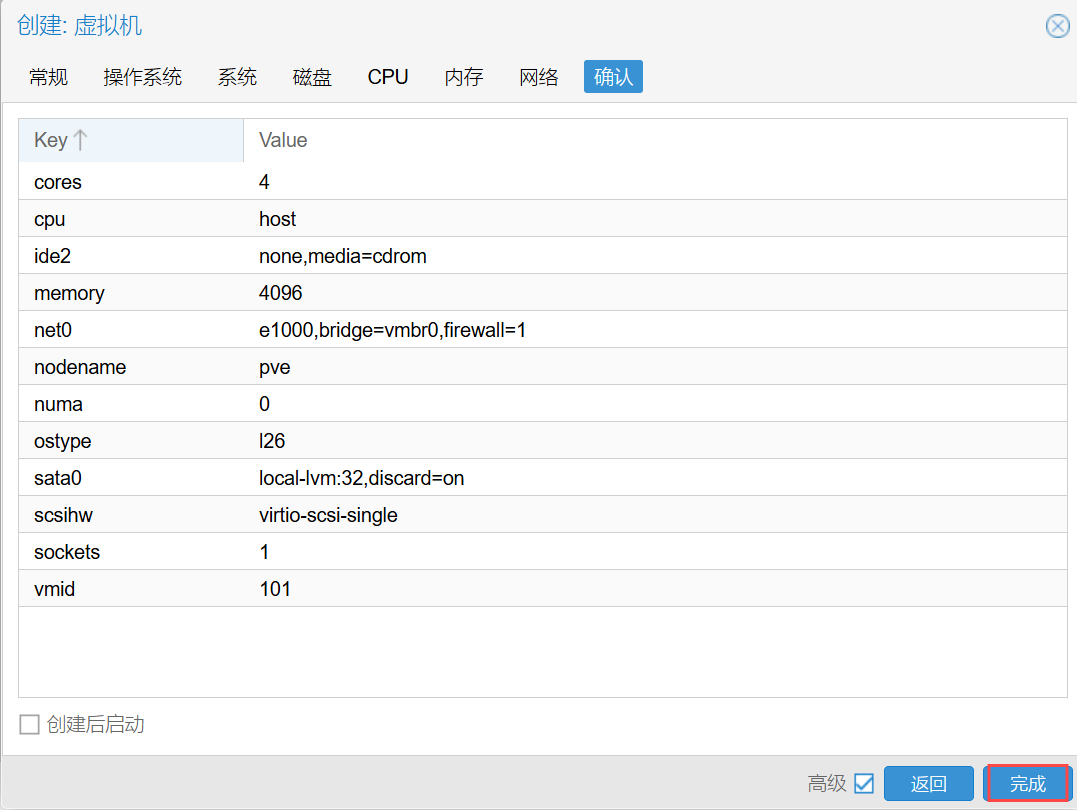Open the 网络 tab

tap(538, 77)
